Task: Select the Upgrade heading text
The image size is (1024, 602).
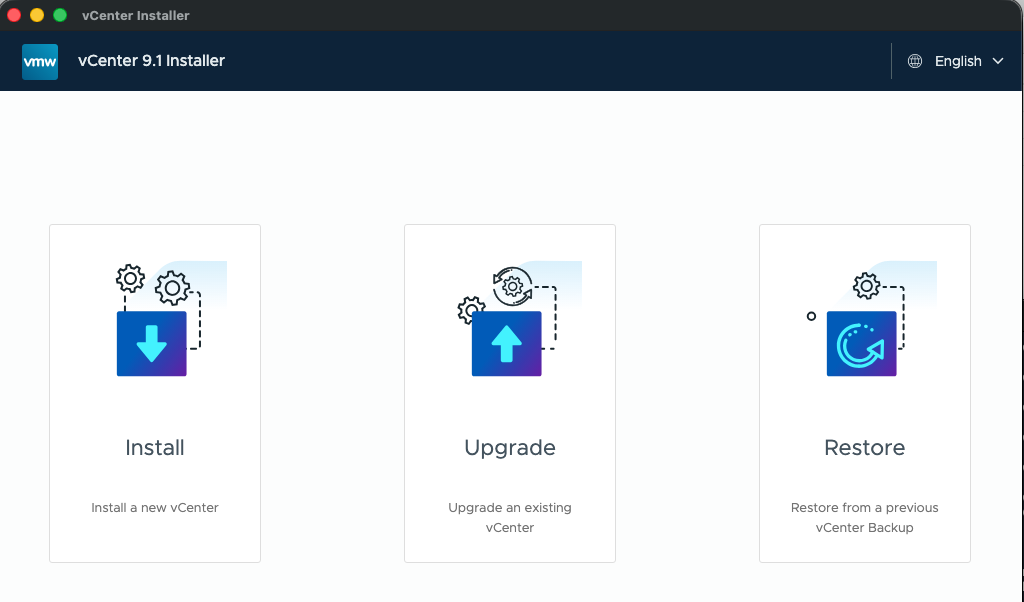Action: click(x=510, y=449)
